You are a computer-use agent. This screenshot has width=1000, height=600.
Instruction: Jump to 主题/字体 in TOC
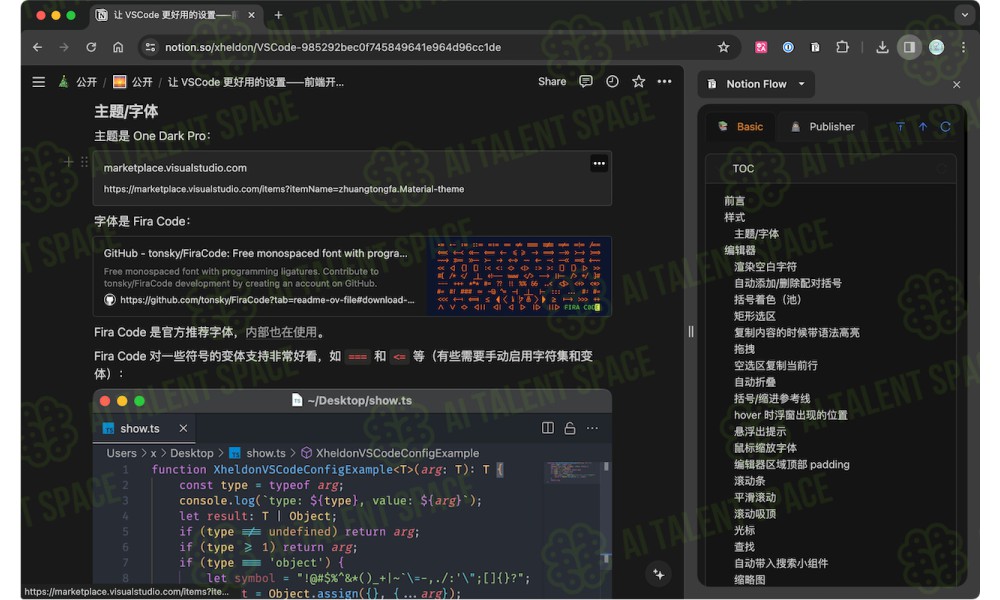coord(756,234)
